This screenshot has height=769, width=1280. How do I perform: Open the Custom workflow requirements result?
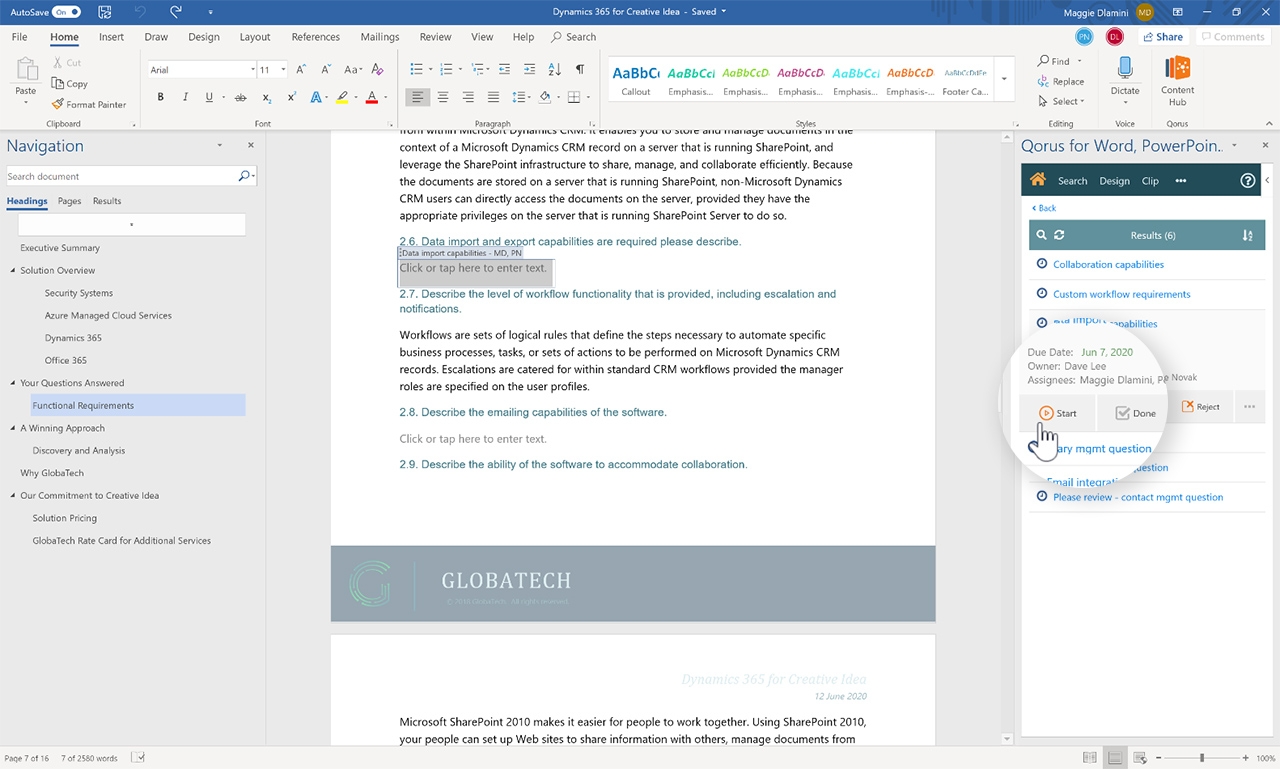[1121, 294]
